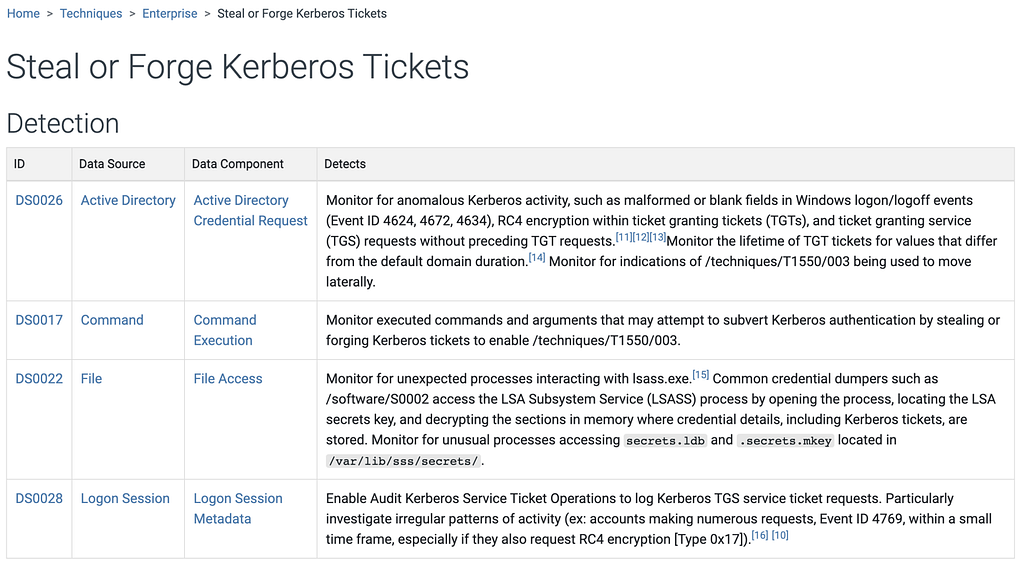The height and width of the screenshot is (567, 1024).
Task: Open Active Directory Credential Request component
Action: pyautogui.click(x=250, y=210)
